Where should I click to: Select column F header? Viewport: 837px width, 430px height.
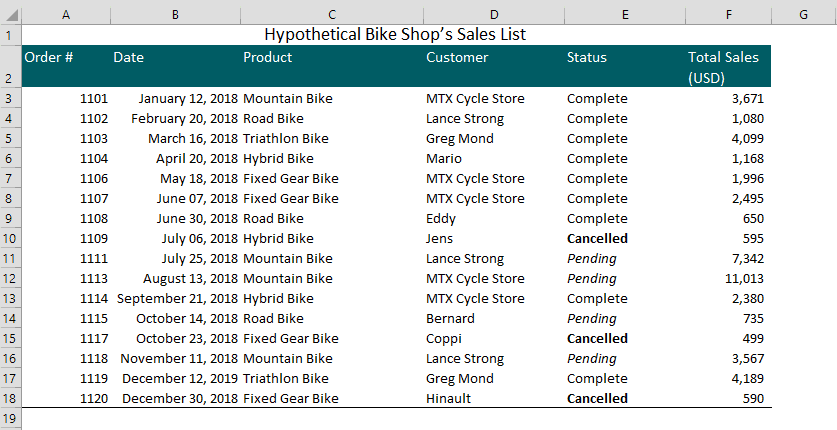[729, 15]
